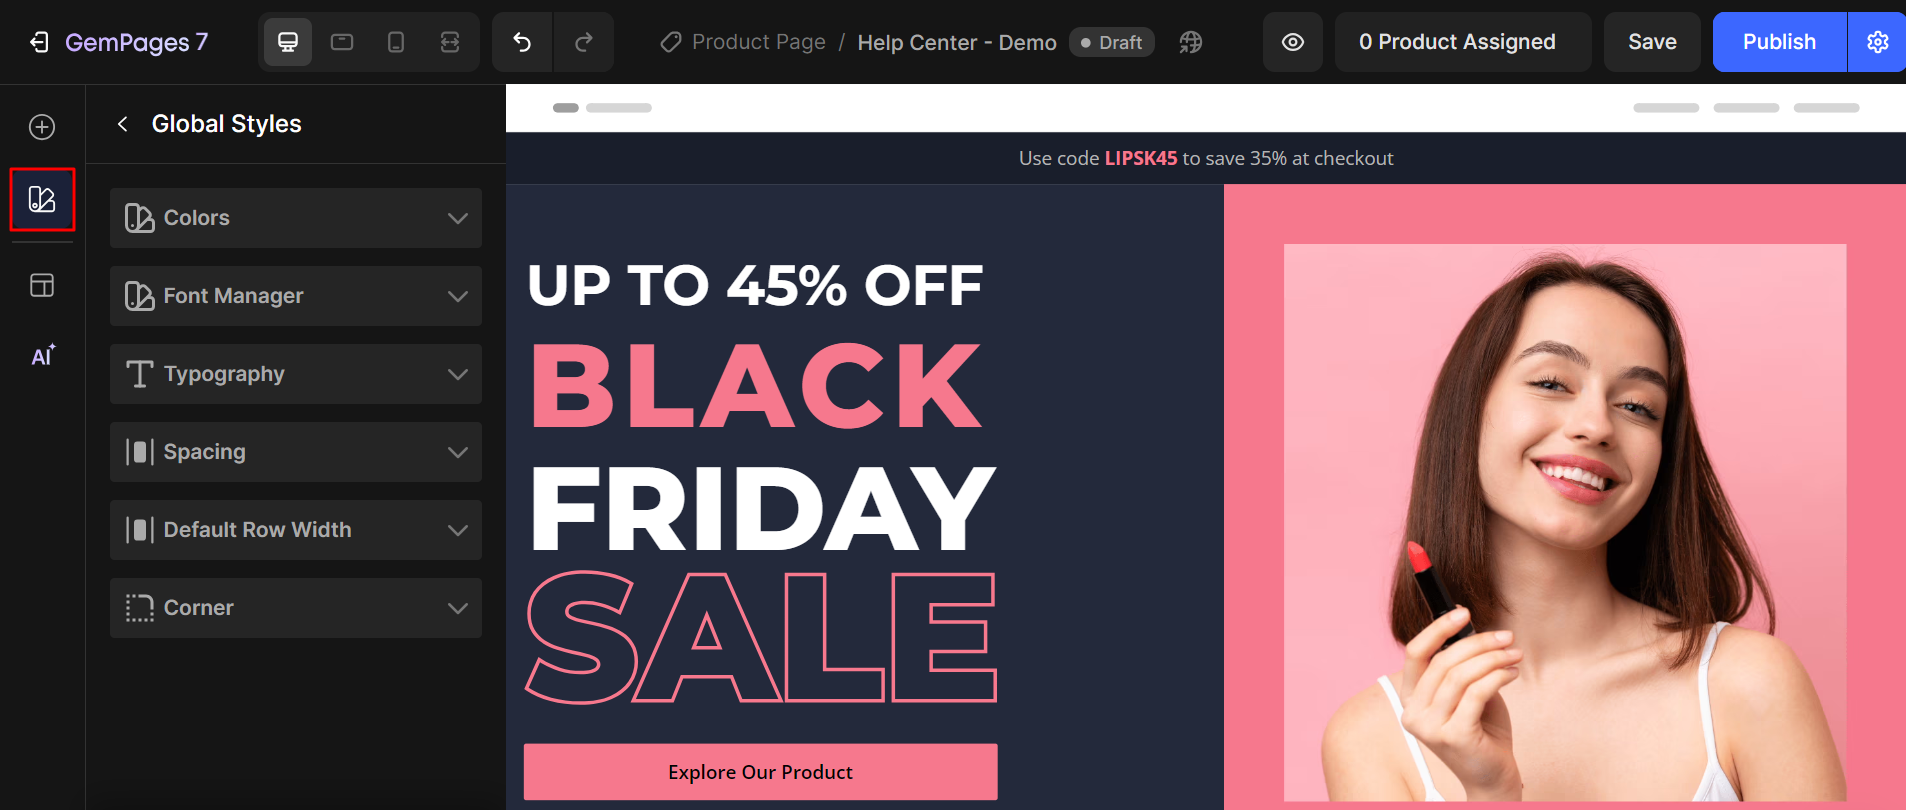Open the add element plus icon
1906x810 pixels.
click(42, 127)
